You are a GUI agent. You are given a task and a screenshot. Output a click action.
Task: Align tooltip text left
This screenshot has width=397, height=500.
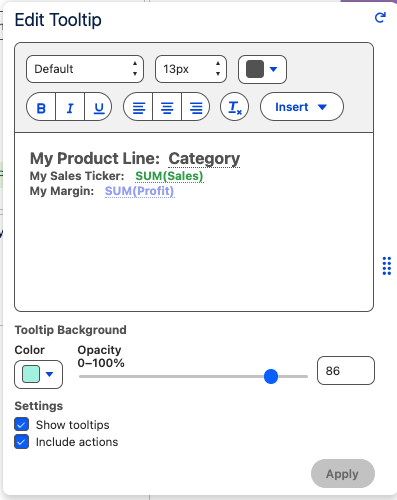[x=138, y=107]
